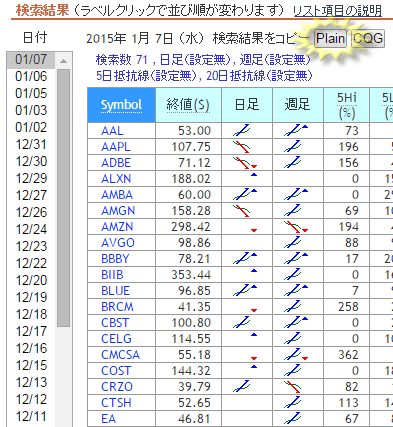Click AMZN's red downtrend 週足 icon
Image resolution: width=393 pixels, height=427 pixels.
(x=292, y=226)
